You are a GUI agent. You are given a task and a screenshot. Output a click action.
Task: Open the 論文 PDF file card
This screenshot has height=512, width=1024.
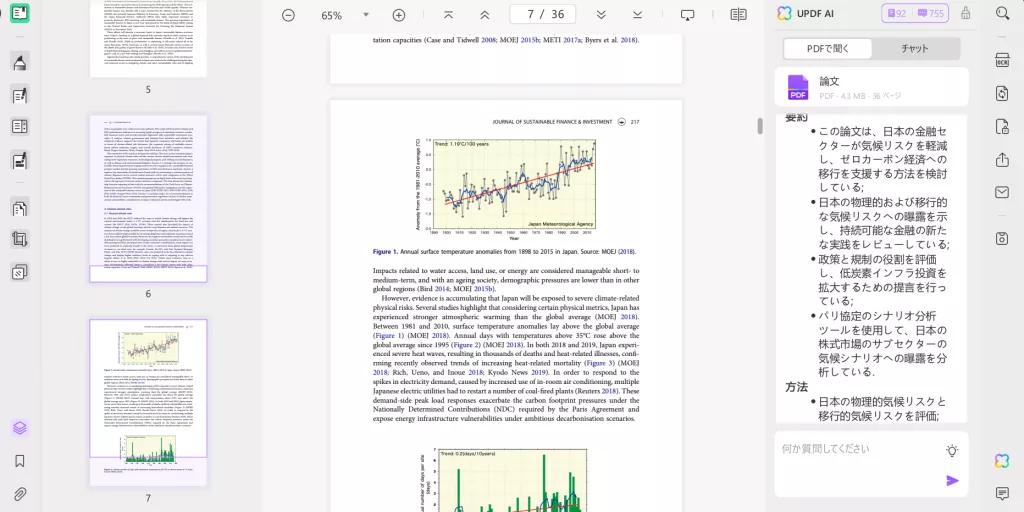click(x=871, y=87)
